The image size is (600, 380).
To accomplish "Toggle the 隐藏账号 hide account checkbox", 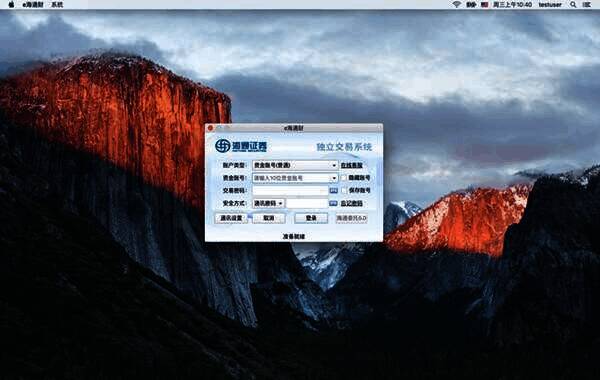I will pyautogui.click(x=344, y=178).
